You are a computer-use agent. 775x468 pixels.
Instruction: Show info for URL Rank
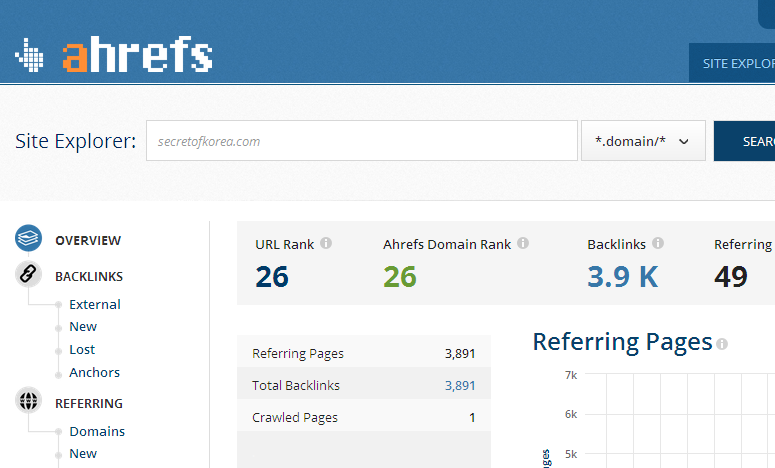[x=326, y=243]
